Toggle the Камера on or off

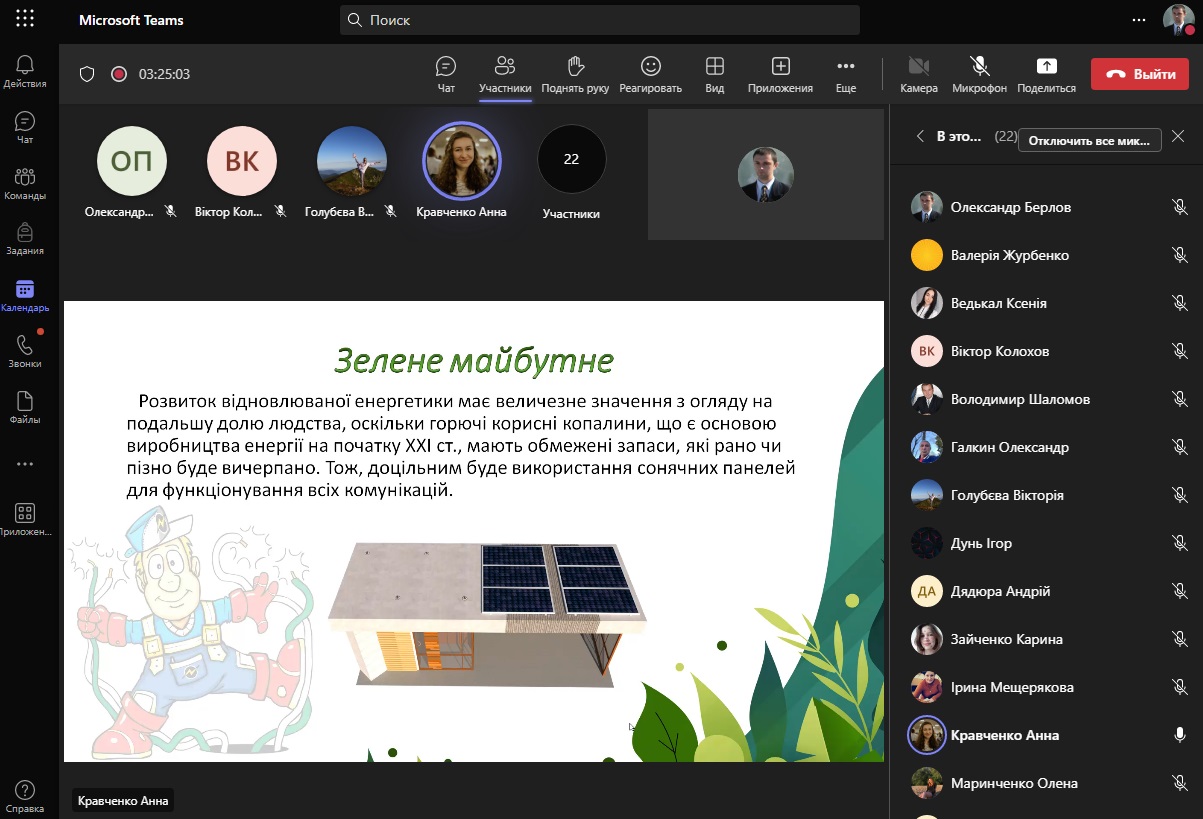coord(918,75)
